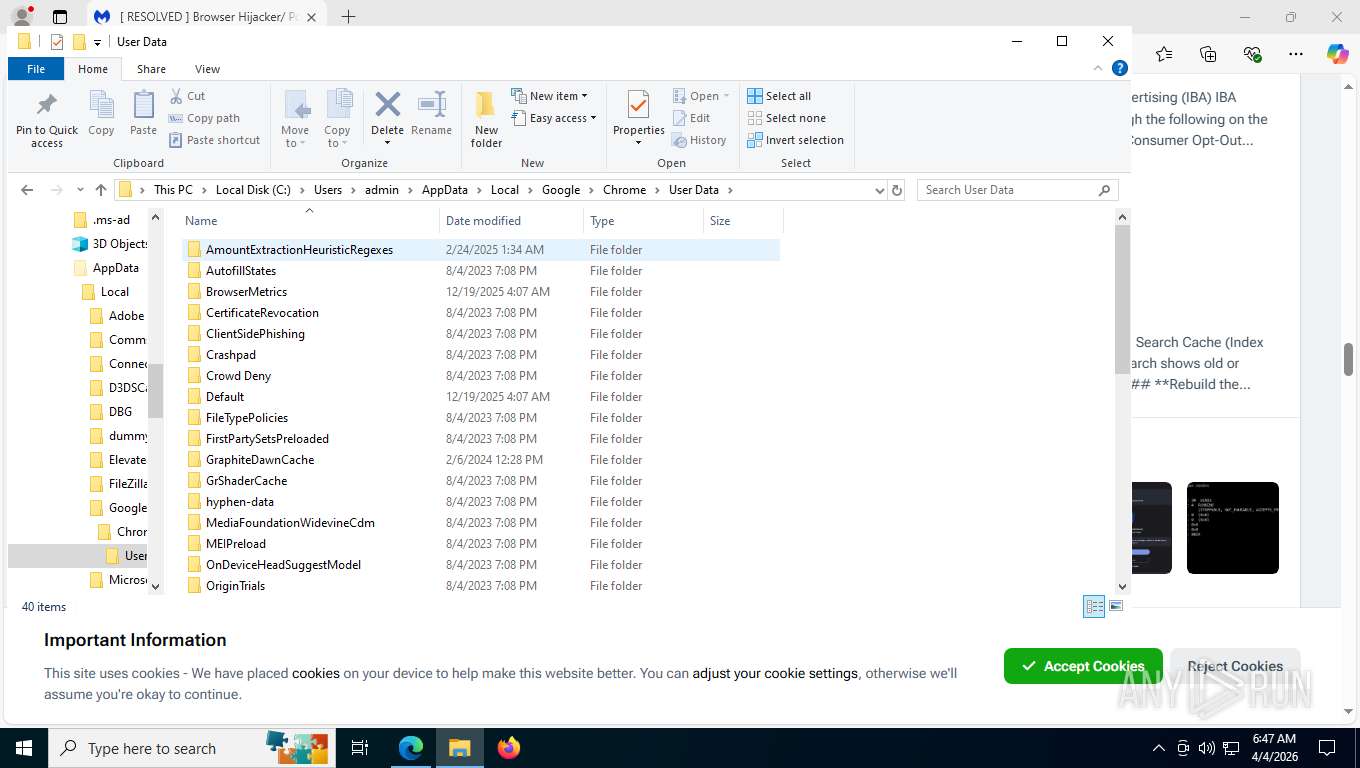The width and height of the screenshot is (1360, 768).
Task: Select the Copy ribbon icon
Action: tap(101, 113)
